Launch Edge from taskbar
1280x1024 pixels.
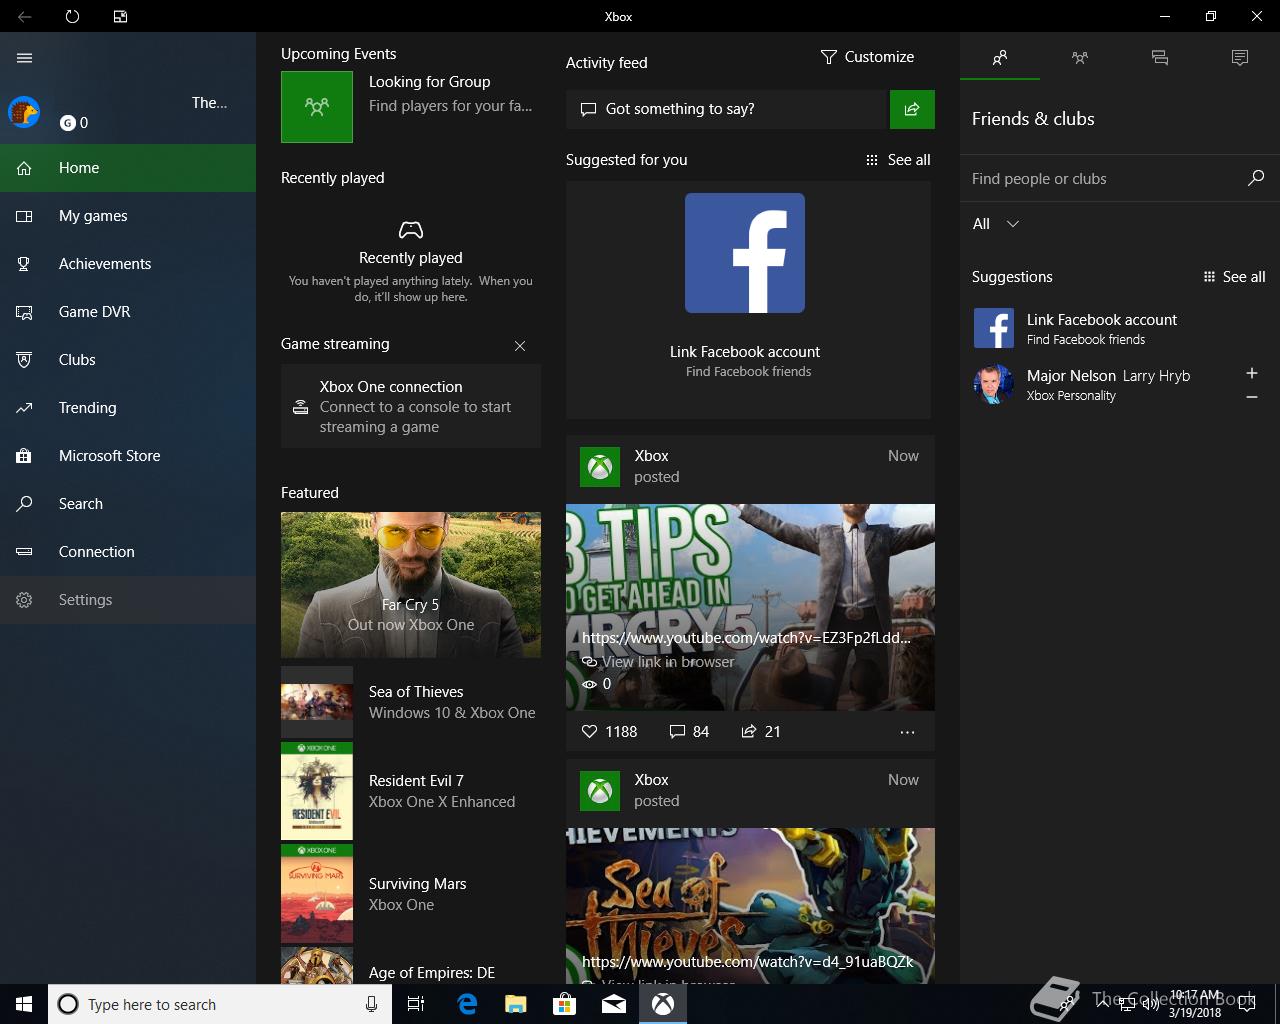pyautogui.click(x=467, y=1004)
